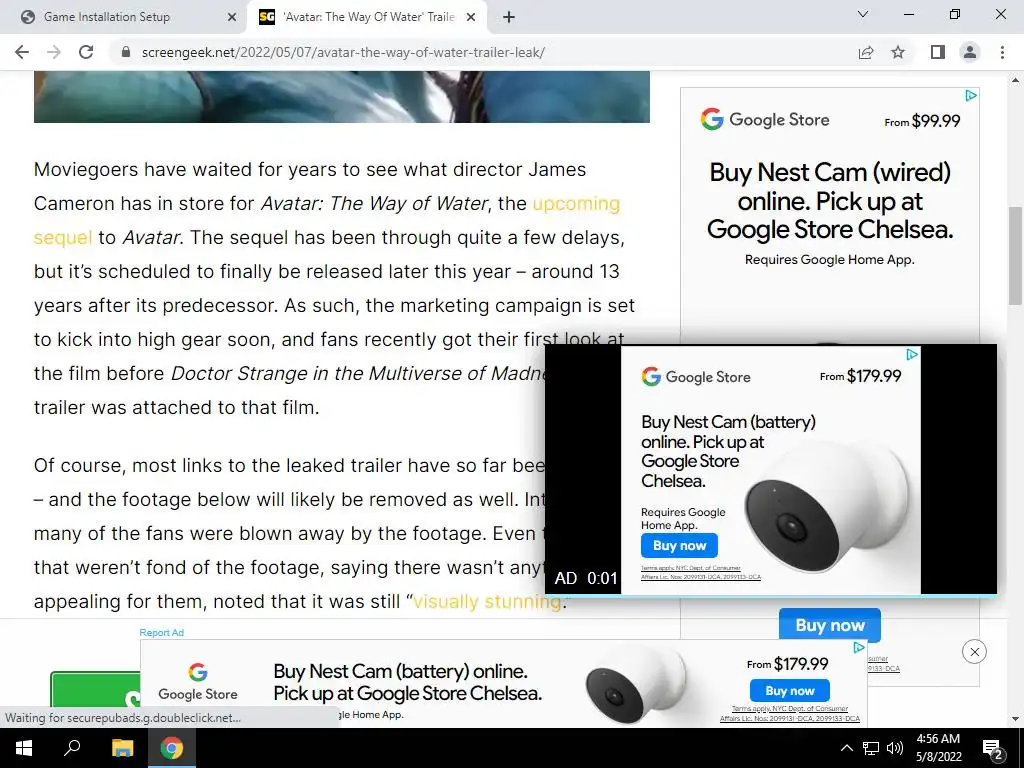Open the Windows Start menu
The height and width of the screenshot is (768, 1024).
pyautogui.click(x=24, y=748)
